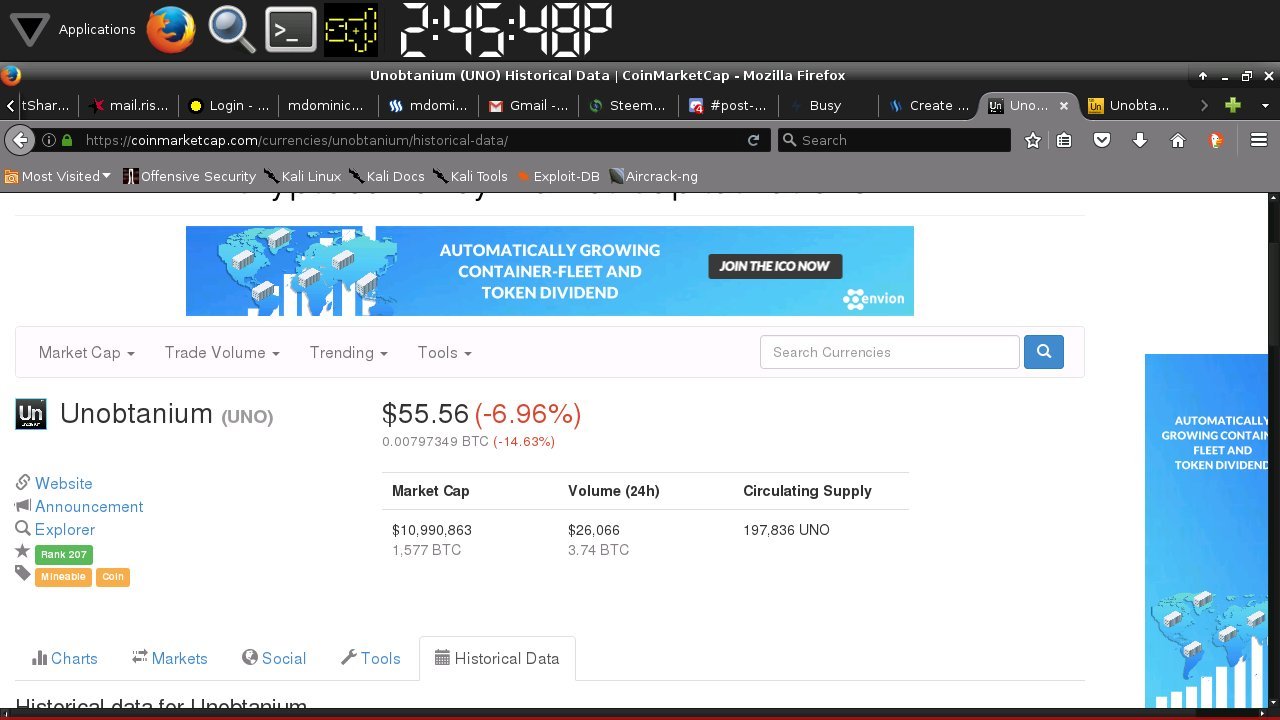Click the DuckDuckGo extension icon

coord(1216,140)
